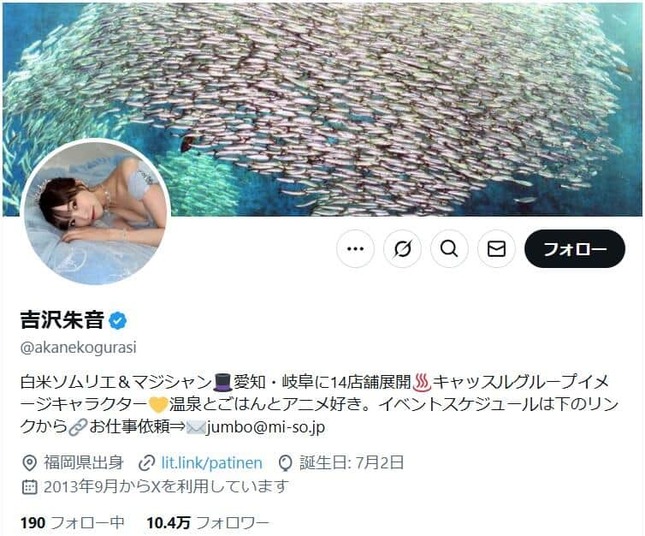Click the search magnifier icon
645x536 pixels.
pyautogui.click(x=449, y=249)
